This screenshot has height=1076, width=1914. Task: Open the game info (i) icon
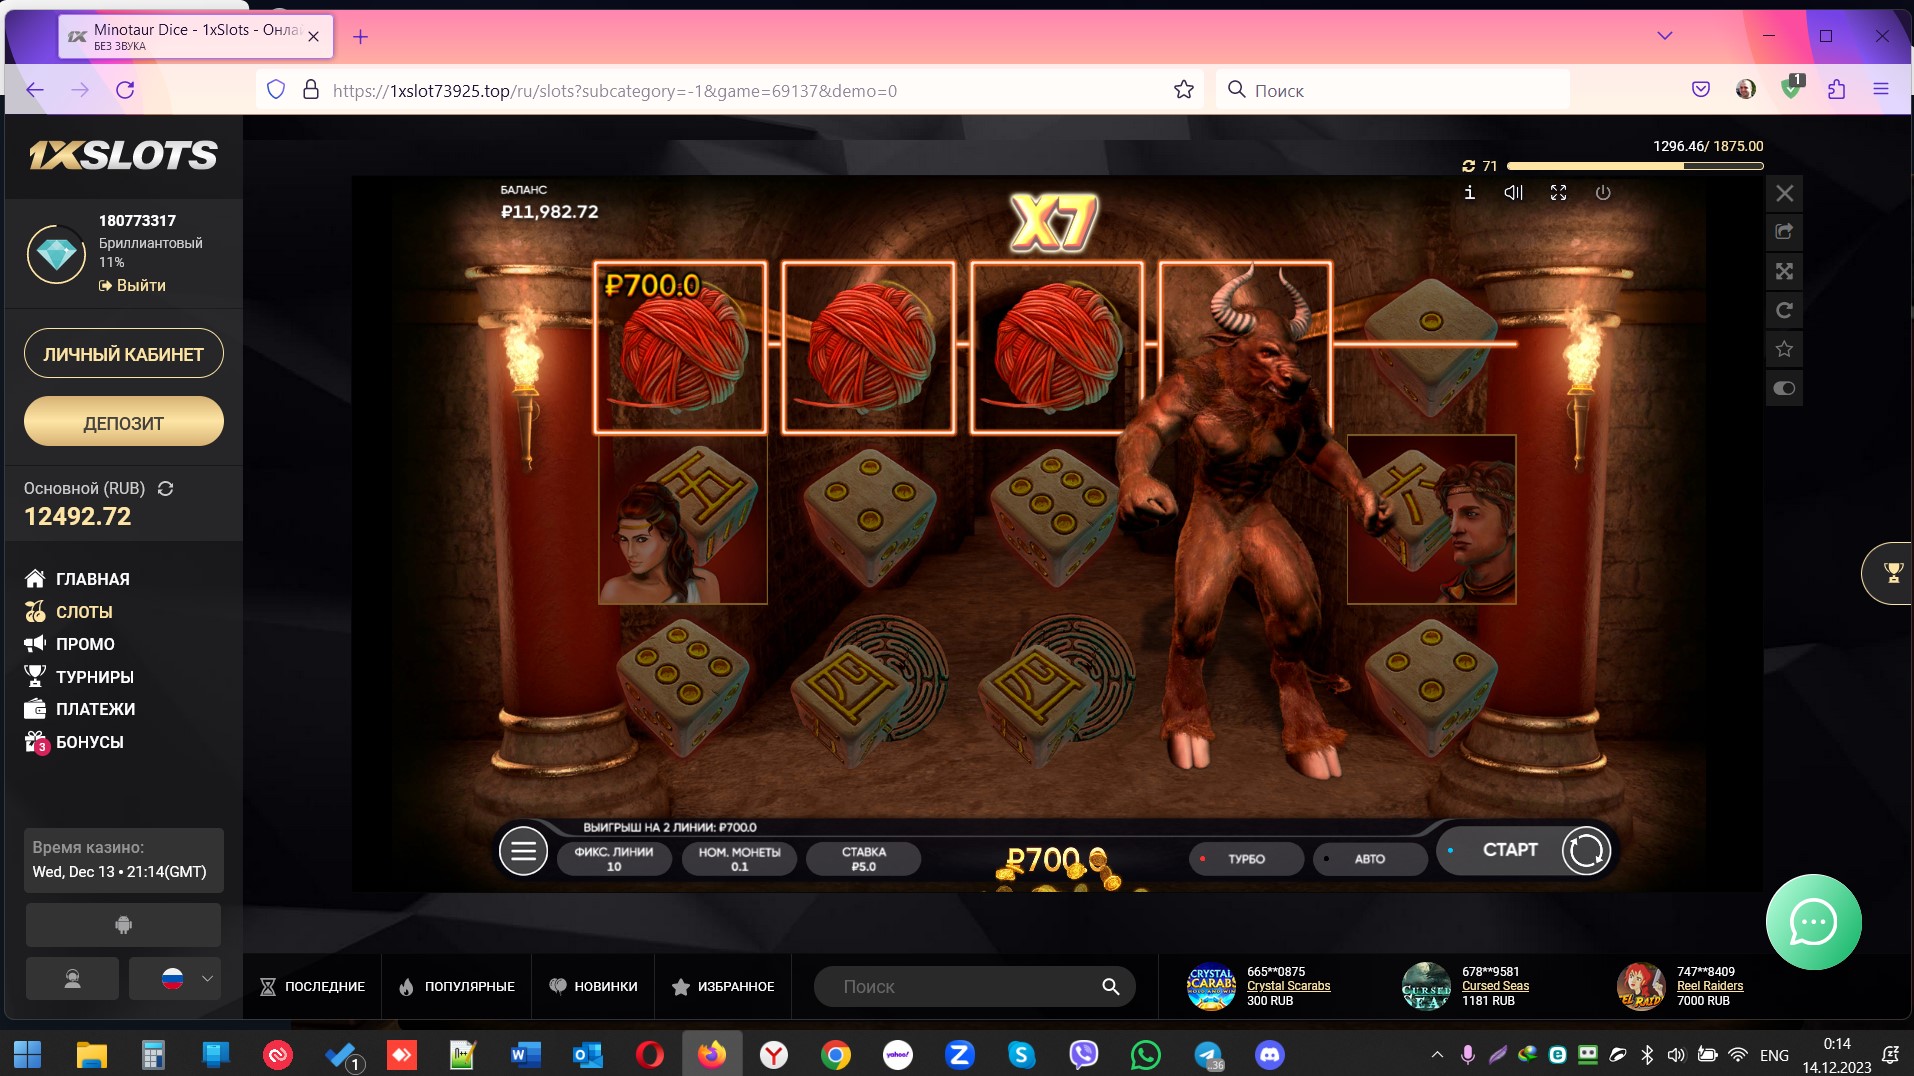pos(1469,193)
